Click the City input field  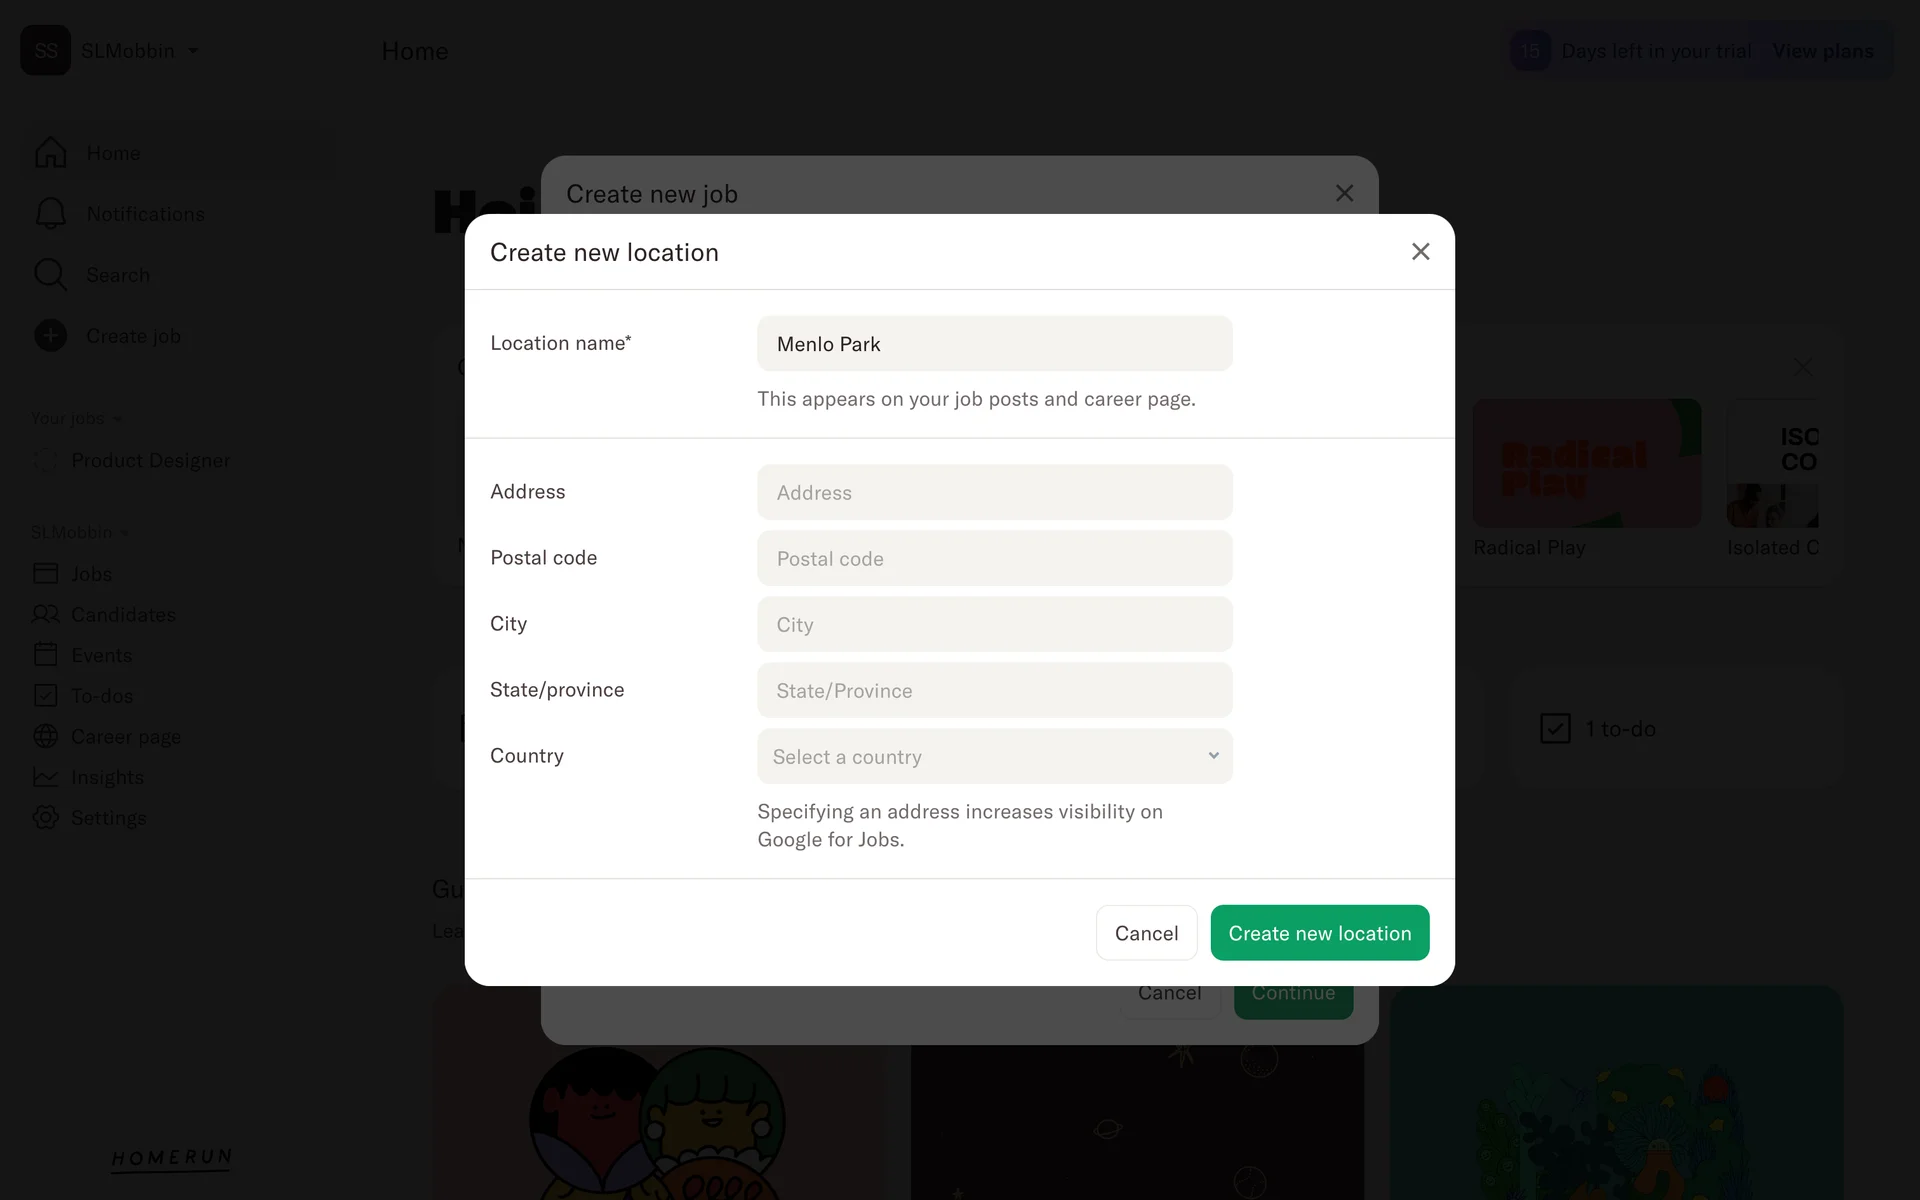pyautogui.click(x=994, y=624)
